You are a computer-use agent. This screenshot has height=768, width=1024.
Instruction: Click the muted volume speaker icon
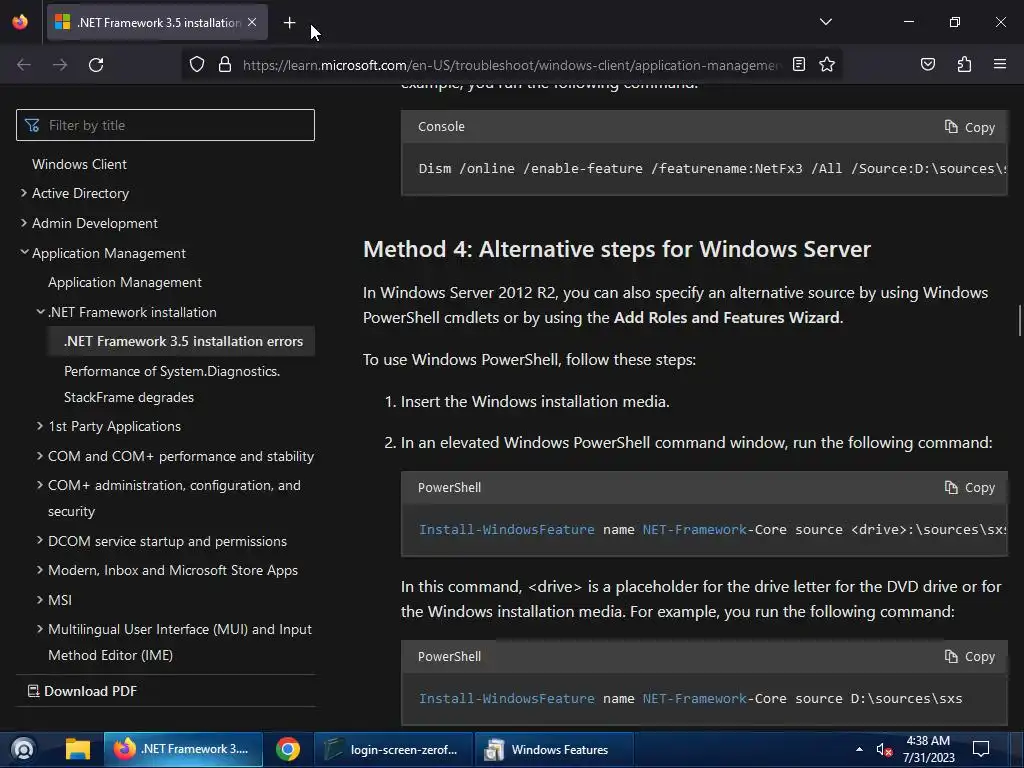pyautogui.click(x=884, y=749)
